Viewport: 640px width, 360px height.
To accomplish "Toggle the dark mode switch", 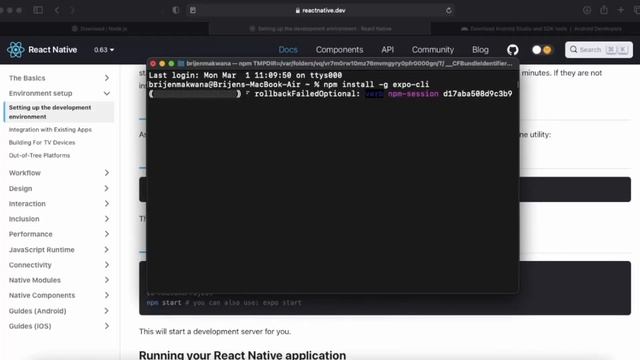I will [x=542, y=50].
